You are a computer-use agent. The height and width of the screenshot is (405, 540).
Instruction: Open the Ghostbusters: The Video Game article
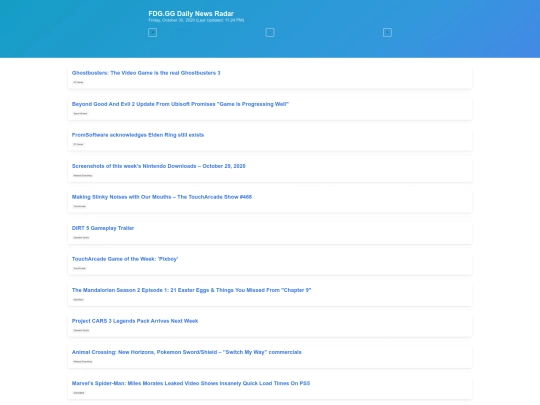[x=146, y=73]
